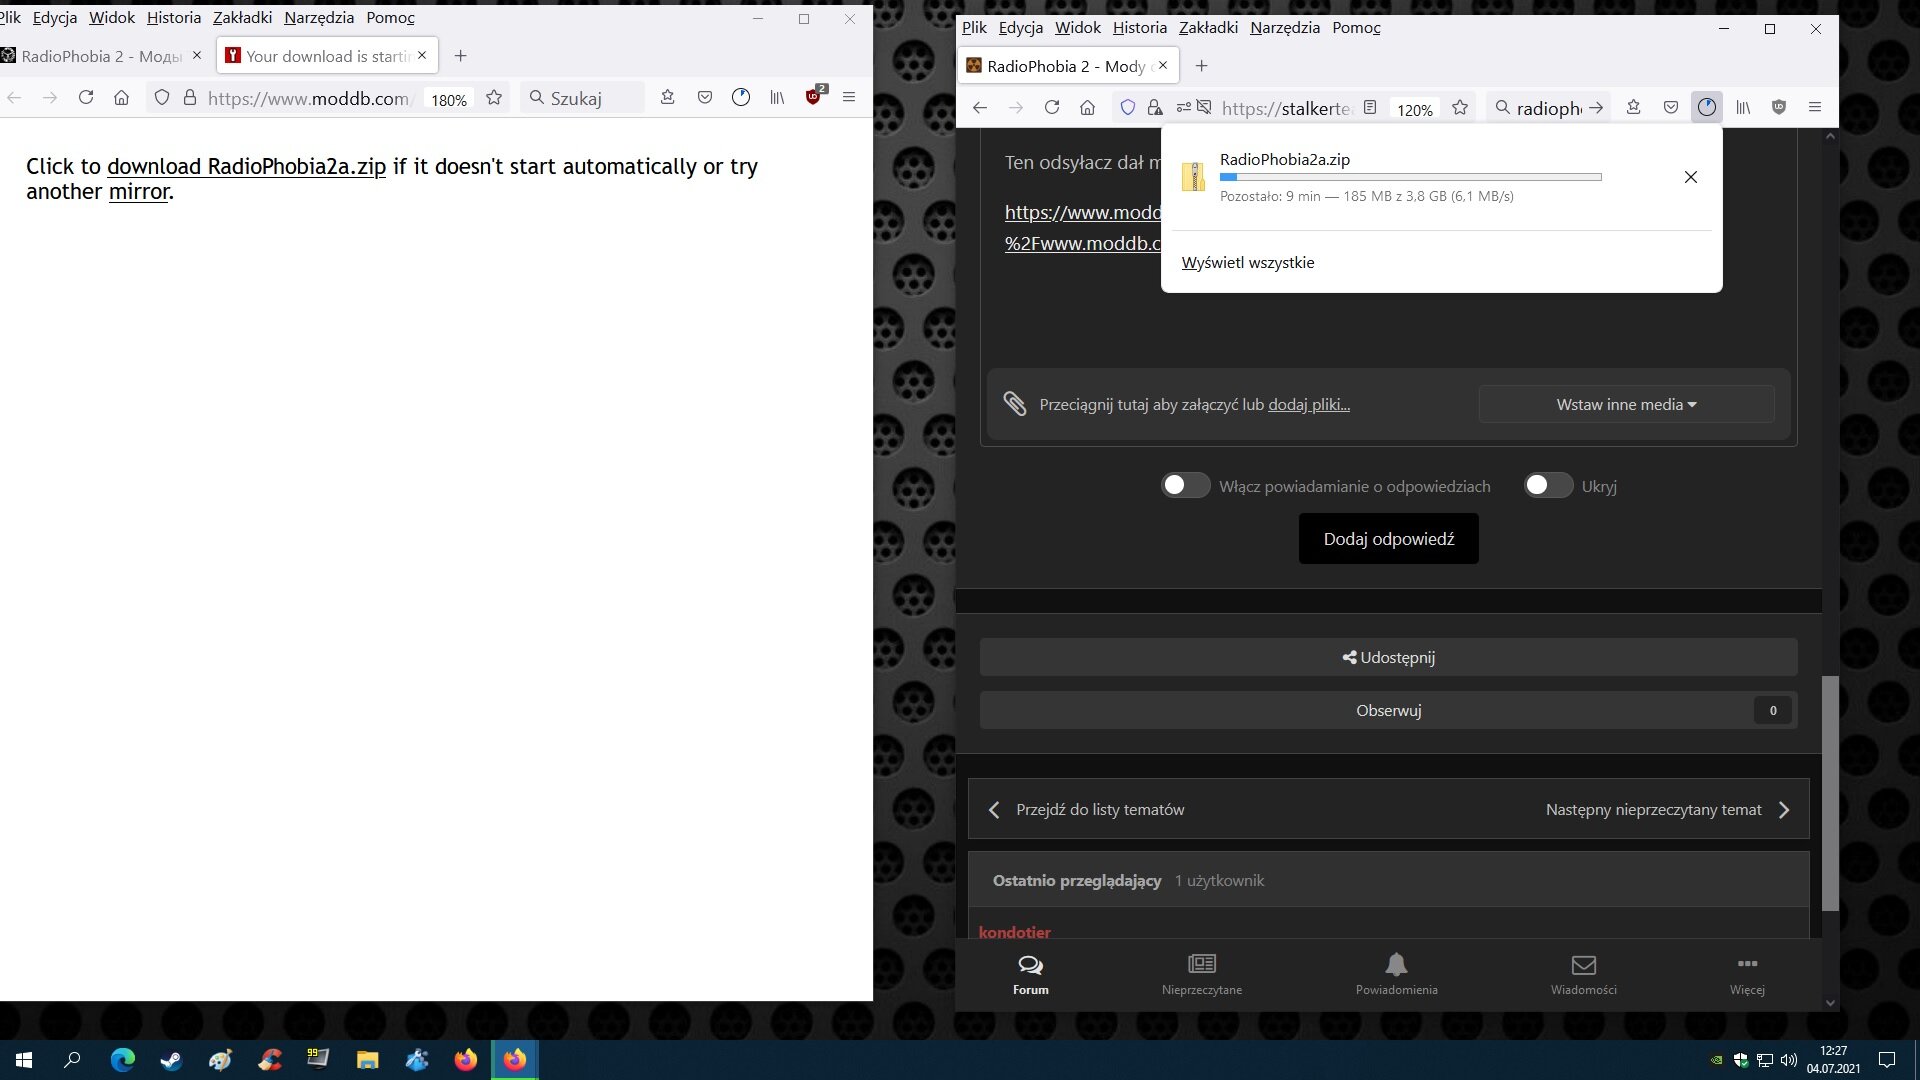The image size is (1920, 1080).
Task: Enable Włącz powiadamianie o odpowiedziach toggle
Action: (x=1185, y=485)
